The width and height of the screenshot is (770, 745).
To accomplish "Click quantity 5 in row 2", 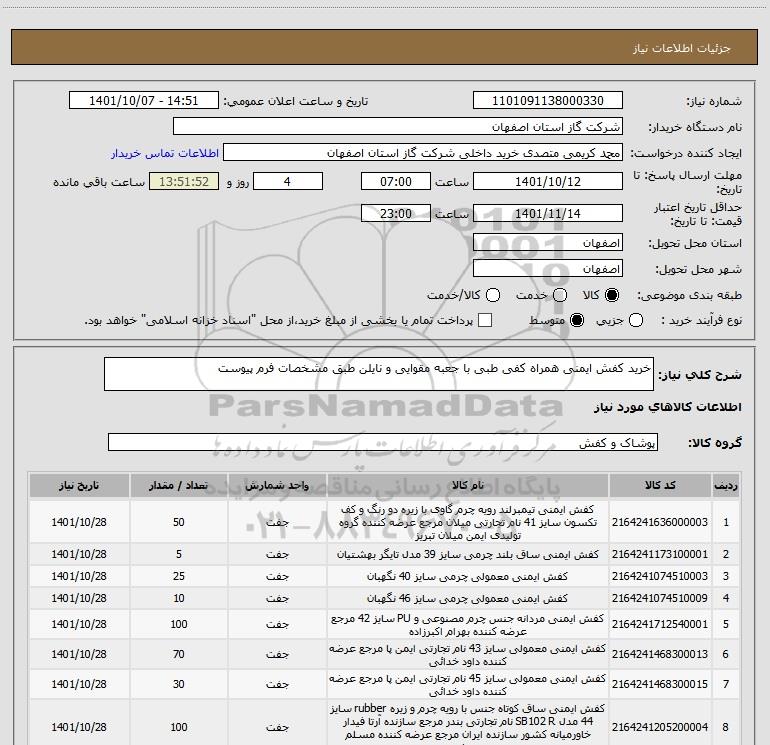I will 179,554.
